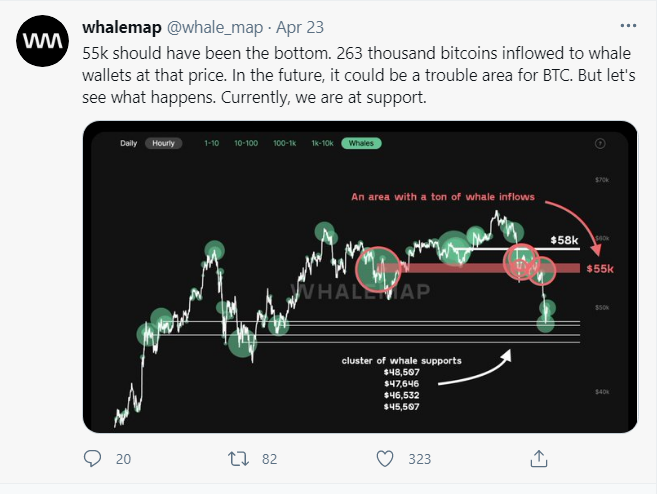The width and height of the screenshot is (663, 494).
Task: Click the $58k price level label
Action: click(565, 241)
